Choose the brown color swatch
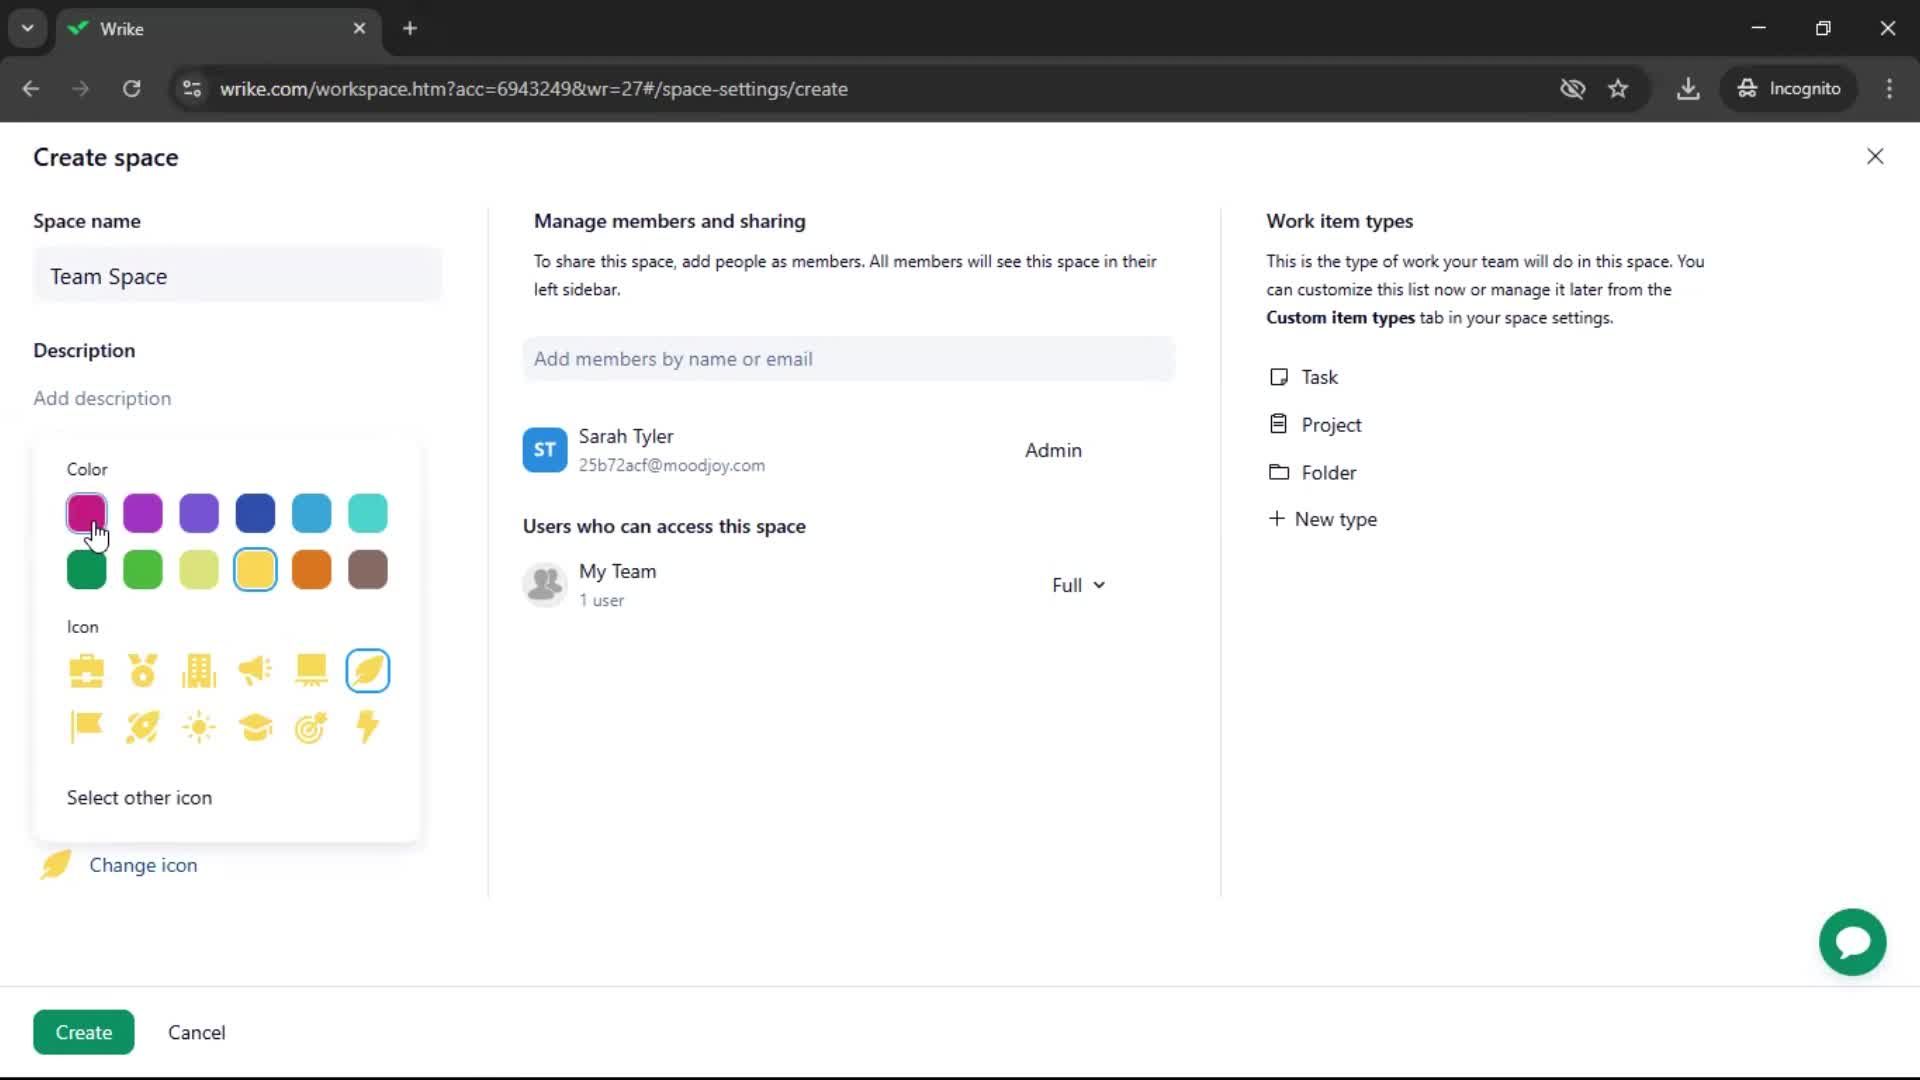Image resolution: width=1920 pixels, height=1080 pixels. pos(368,570)
